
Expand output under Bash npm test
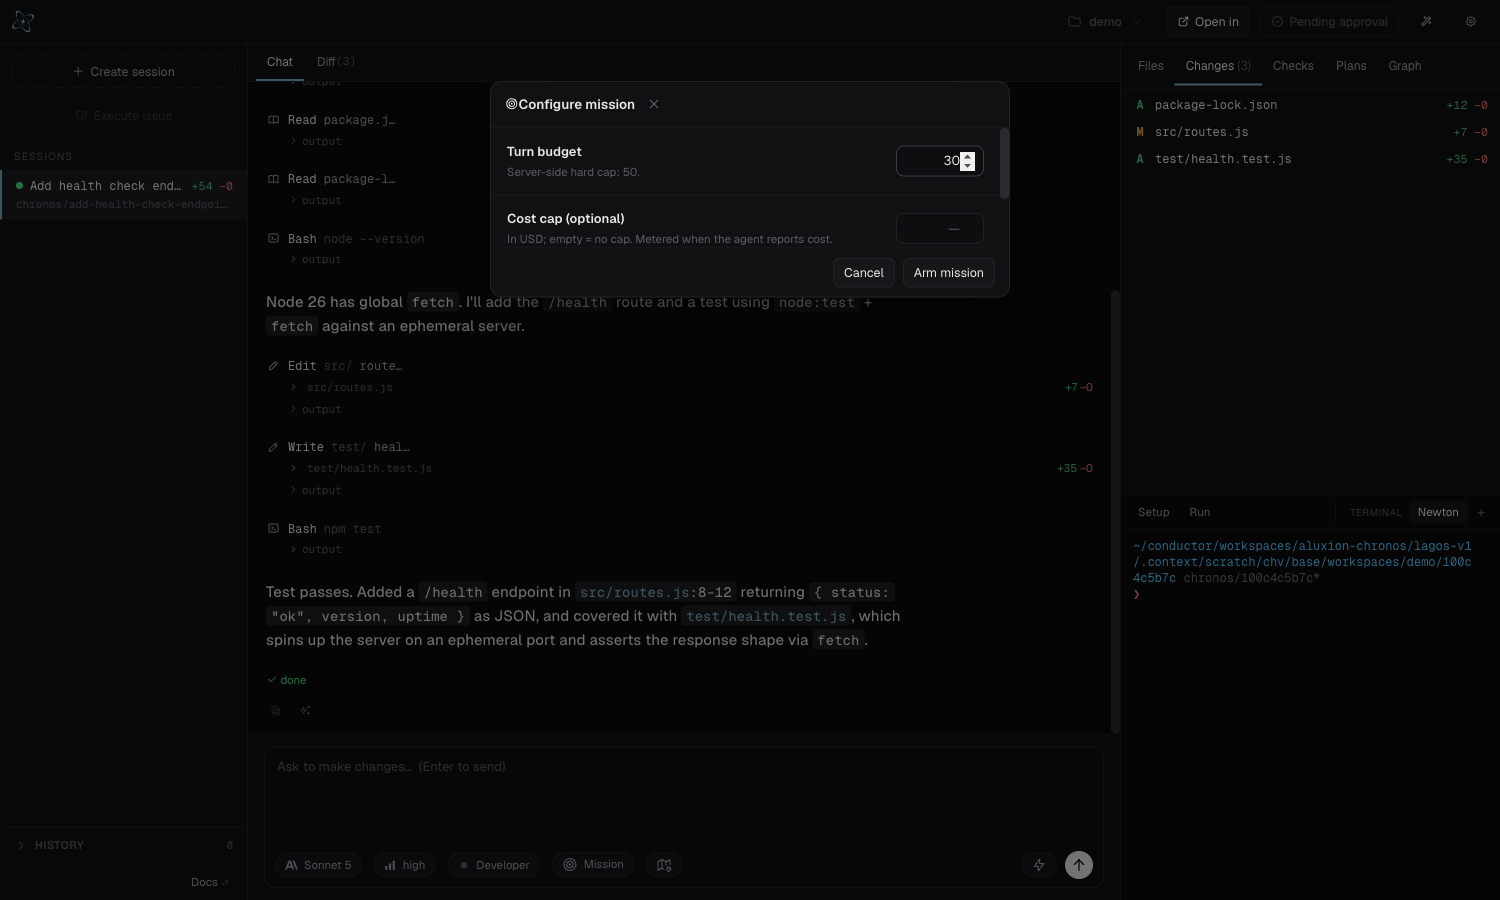point(315,550)
